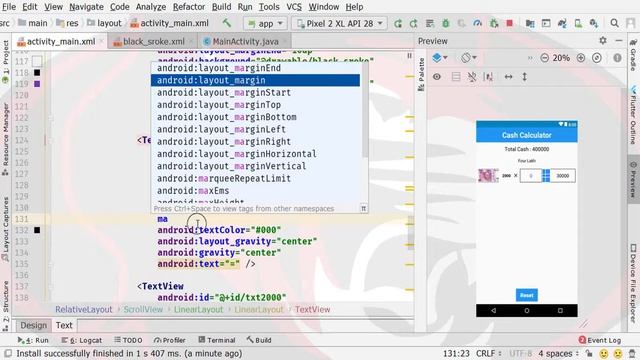This screenshot has width=640, height=360.
Task: Open the Profile gauge icon in toolbar
Action: (x=477, y=23)
